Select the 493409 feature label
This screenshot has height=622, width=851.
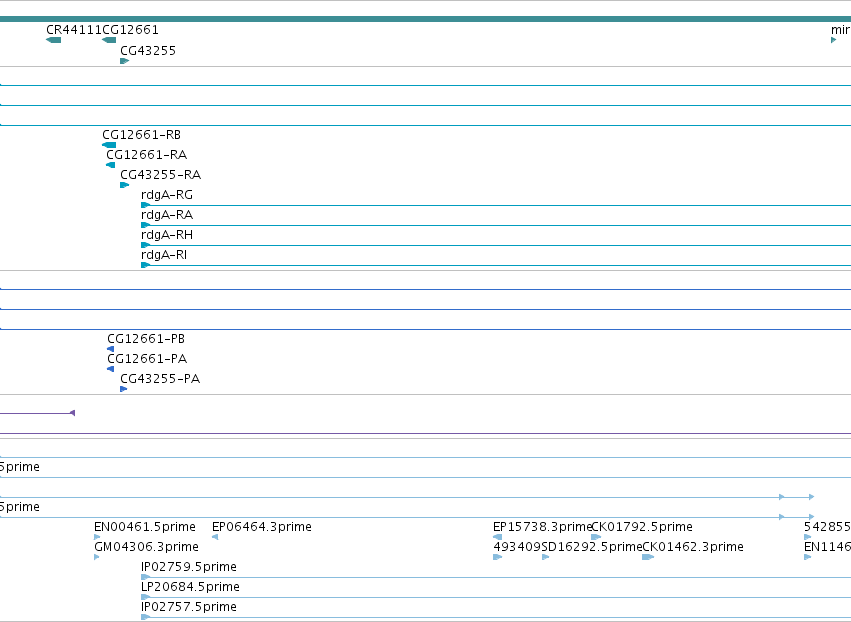click(x=517, y=547)
